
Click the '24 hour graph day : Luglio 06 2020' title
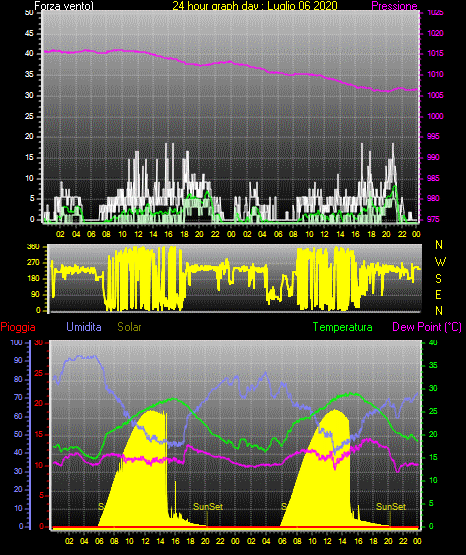(x=255, y=6)
